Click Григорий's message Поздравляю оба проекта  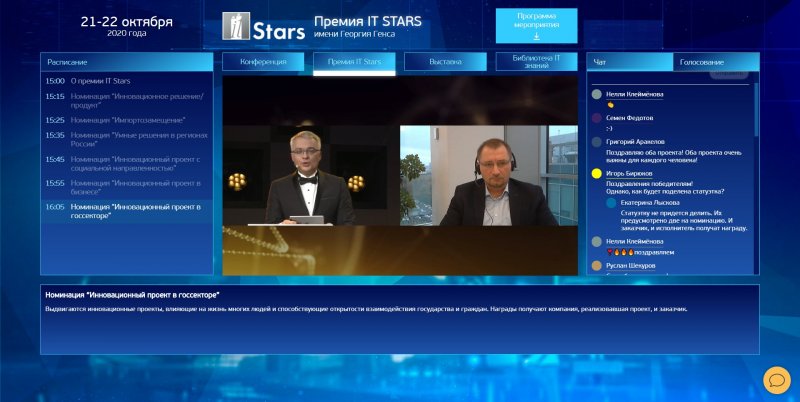tap(673, 156)
